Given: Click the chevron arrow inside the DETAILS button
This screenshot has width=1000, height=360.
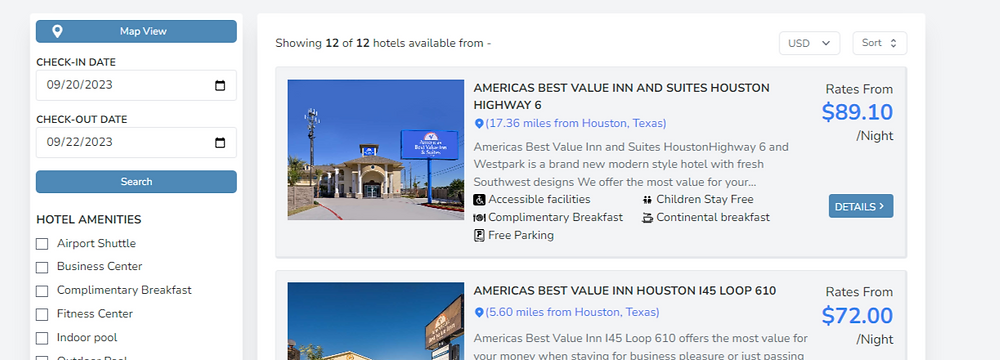Looking at the screenshot, I should (x=881, y=206).
